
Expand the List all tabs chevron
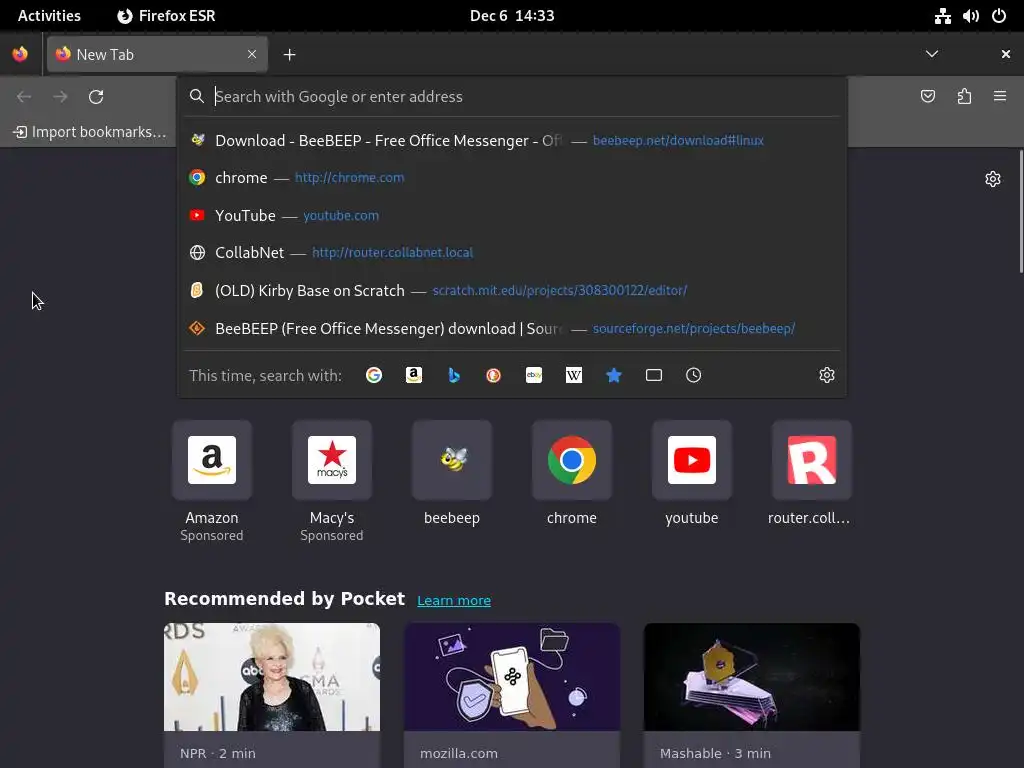click(932, 54)
